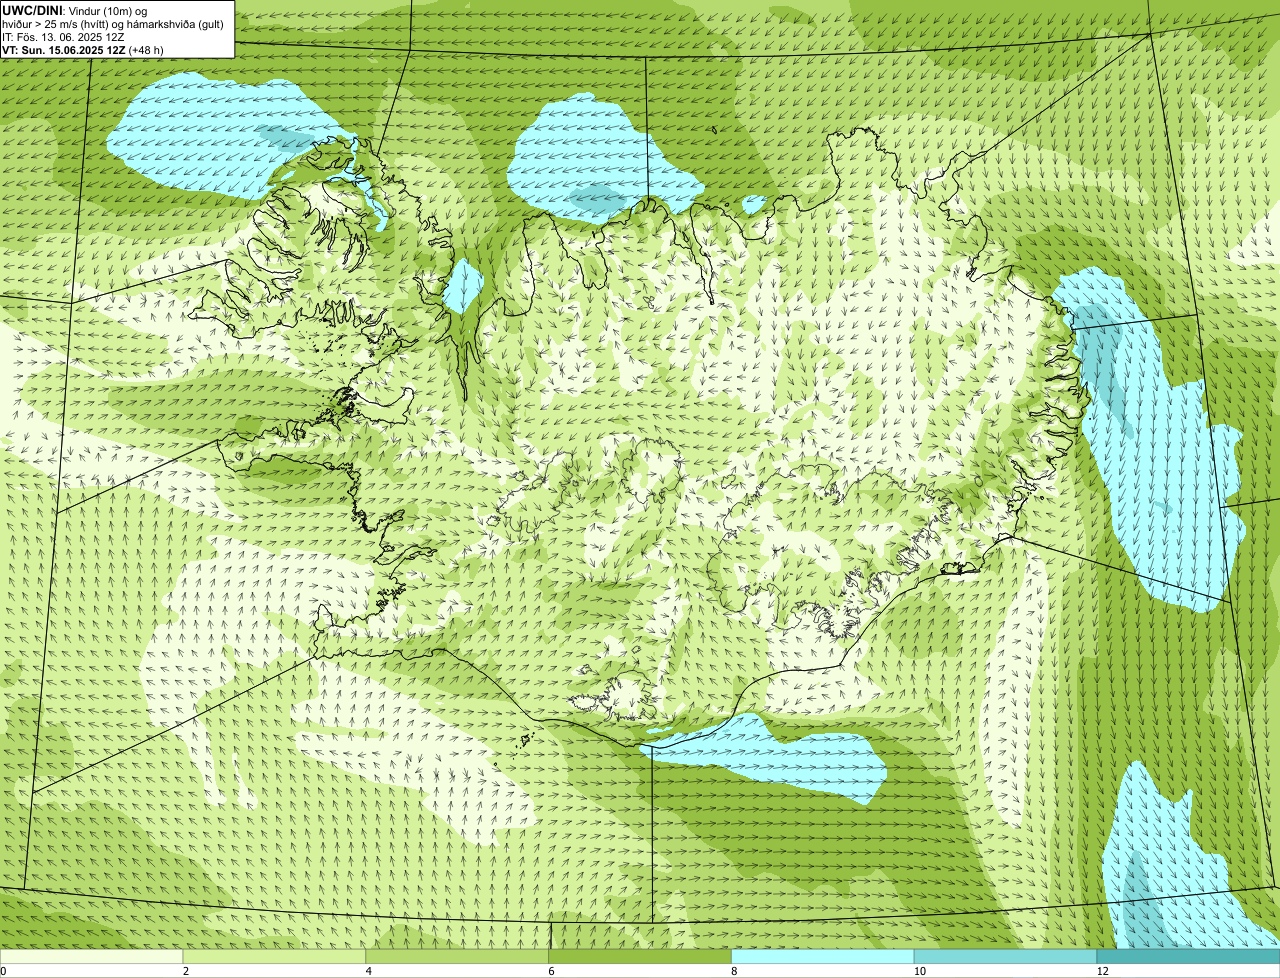Image resolution: width=1280 pixels, height=978 pixels.
Task: Click the "hviður > 25 m/s (hvítt)" description line
Action: point(113,24)
